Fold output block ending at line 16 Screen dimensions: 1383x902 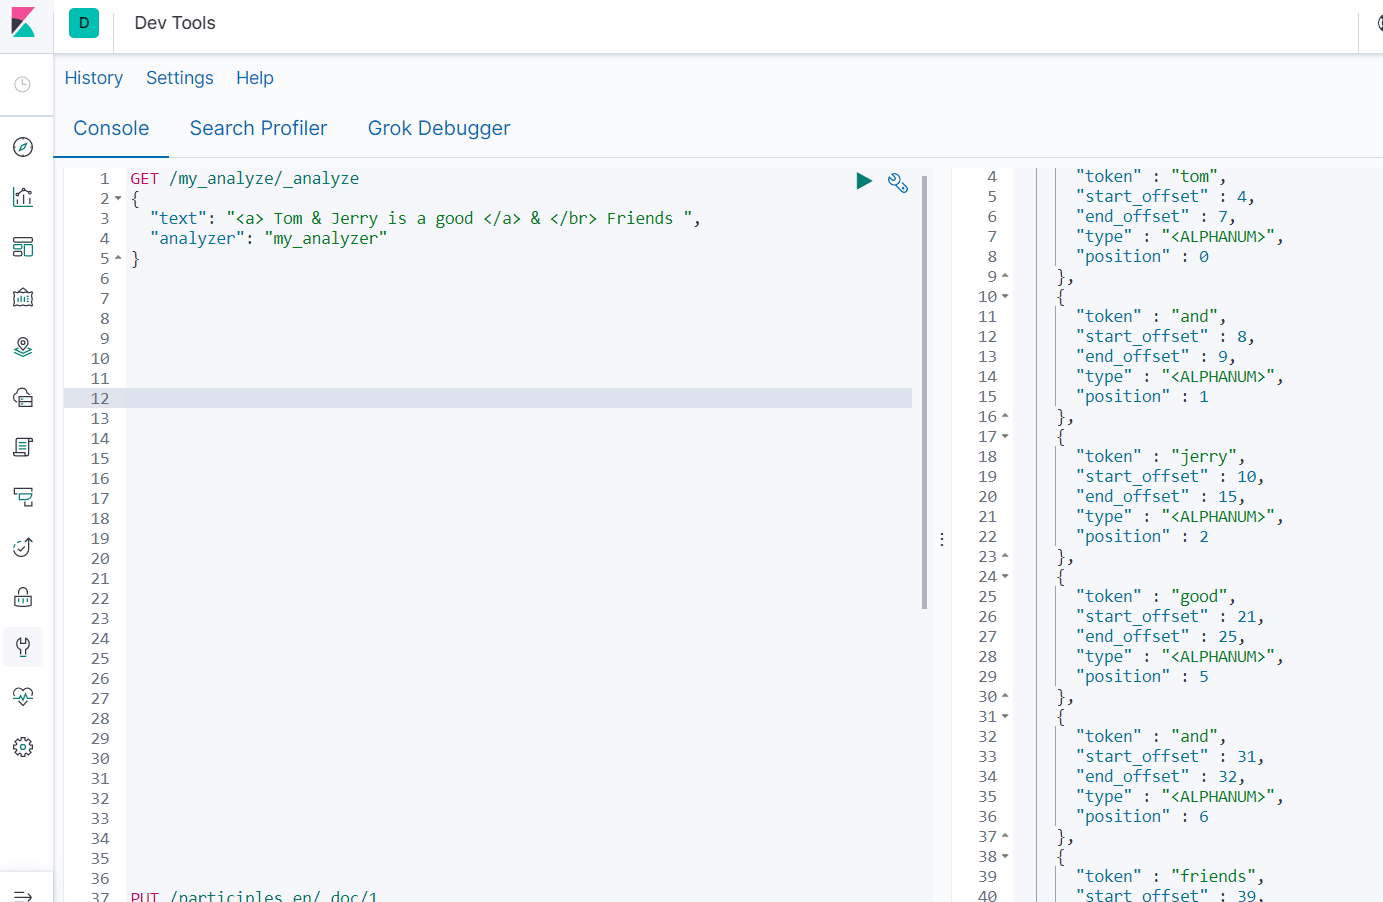pos(1005,416)
